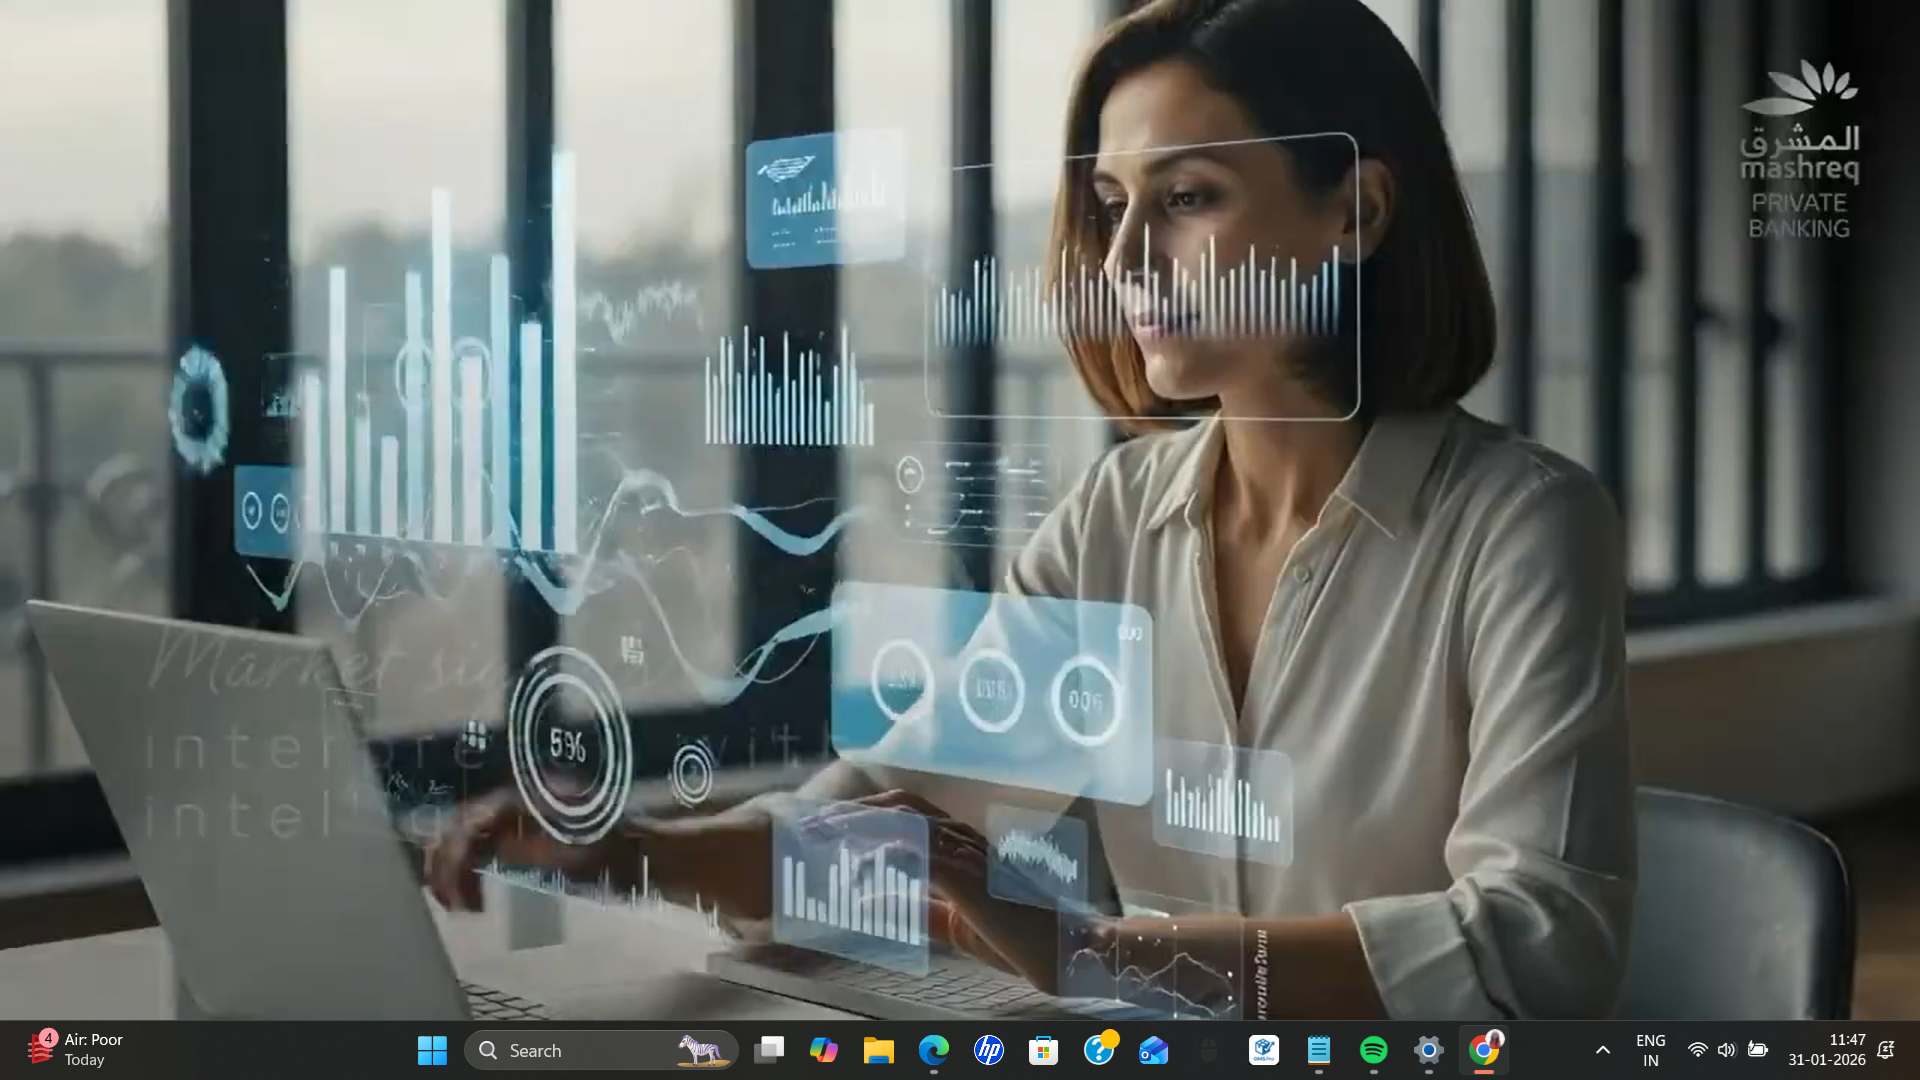Image resolution: width=1920 pixels, height=1080 pixels.
Task: Launch Microsoft Copilot from the taskbar
Action: [x=824, y=1050]
